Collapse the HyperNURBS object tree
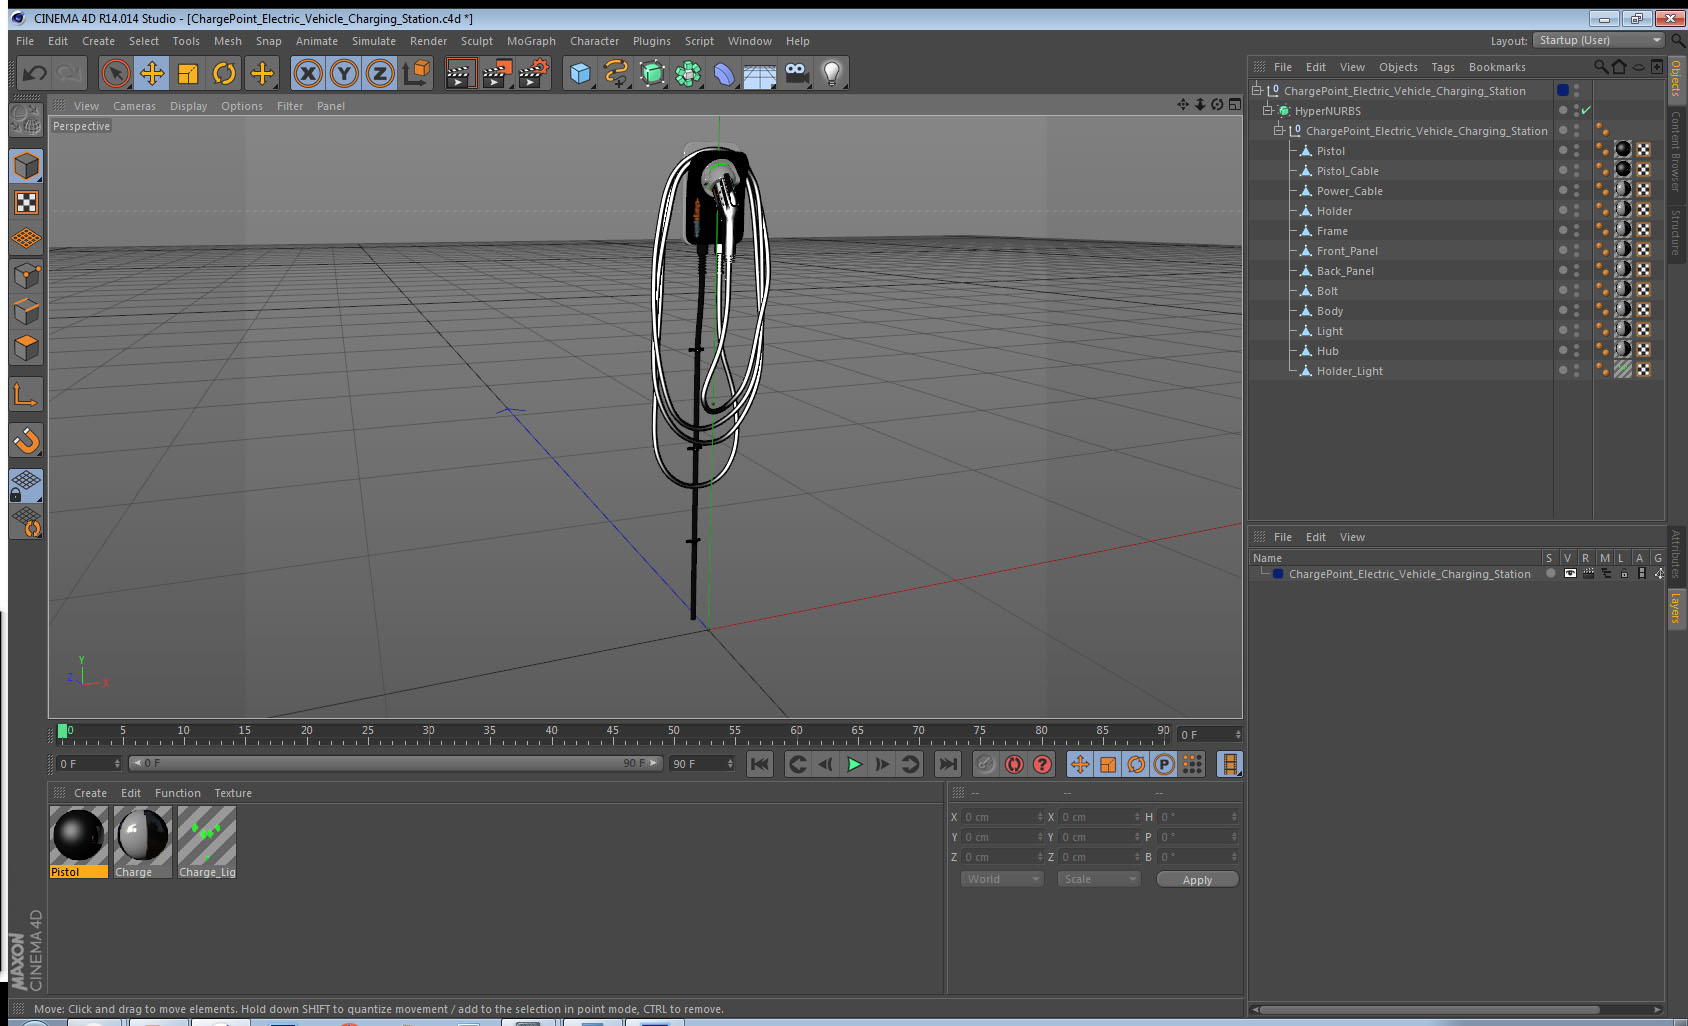This screenshot has height=1026, width=1688. [1267, 110]
